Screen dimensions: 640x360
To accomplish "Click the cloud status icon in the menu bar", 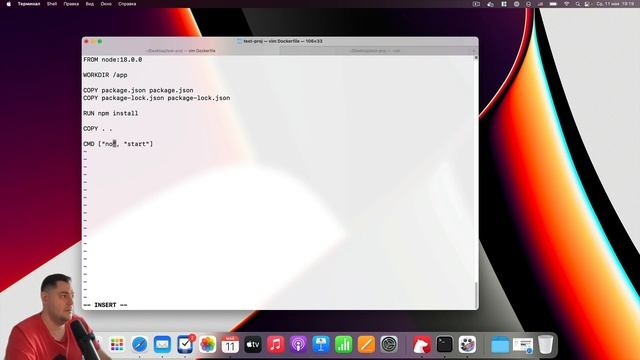I will (491, 4).
